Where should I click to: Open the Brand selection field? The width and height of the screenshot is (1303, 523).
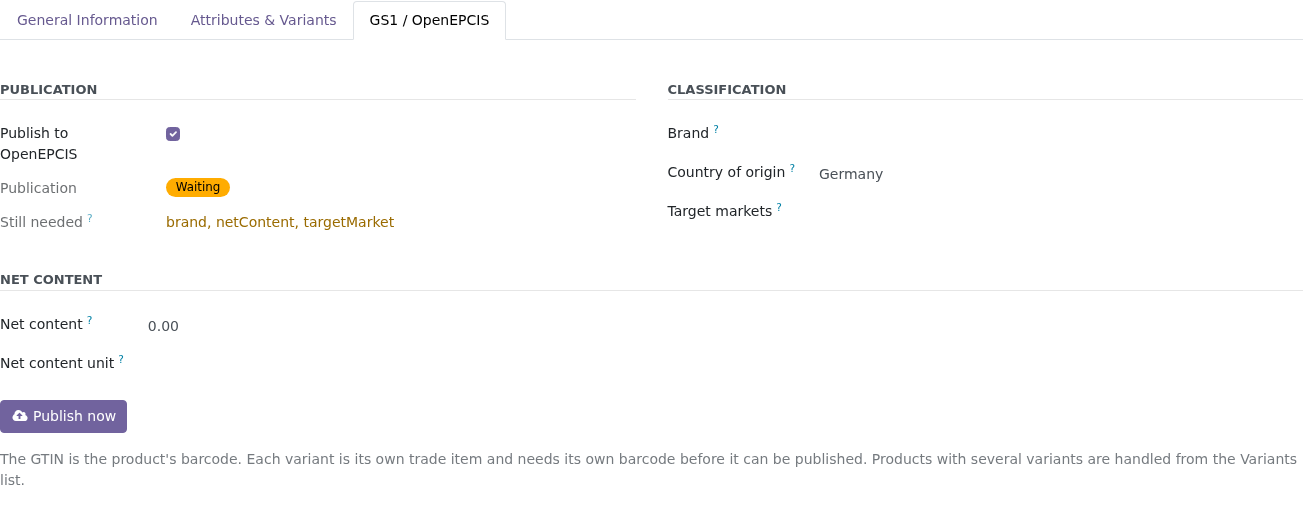click(x=1060, y=134)
